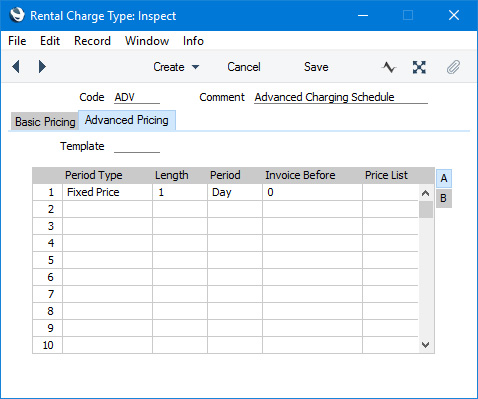The width and height of the screenshot is (478, 399).
Task: Switch grid to flip A
Action: 444,178
